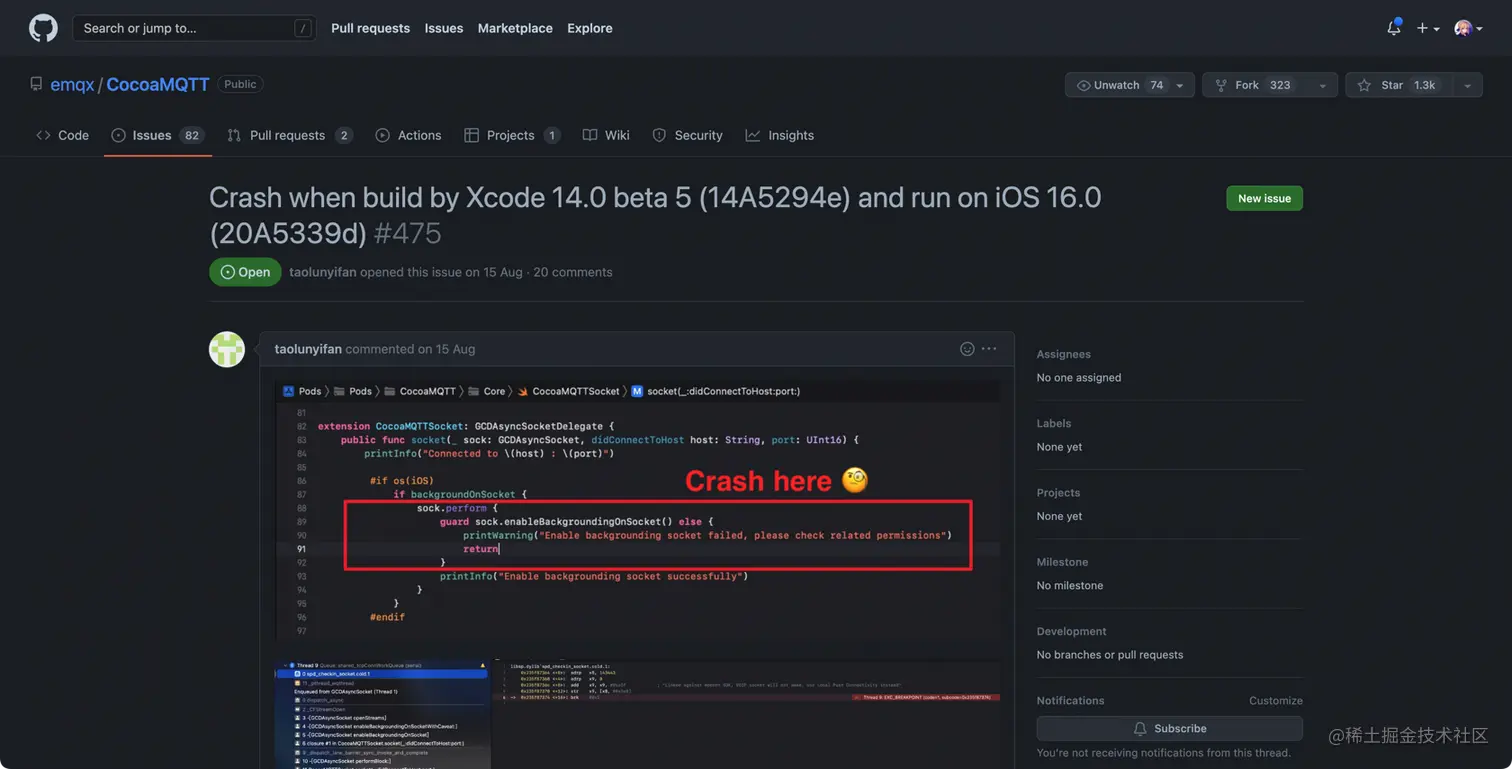1512x769 pixels.
Task: Click the star count 1.3k
Action: point(1424,85)
